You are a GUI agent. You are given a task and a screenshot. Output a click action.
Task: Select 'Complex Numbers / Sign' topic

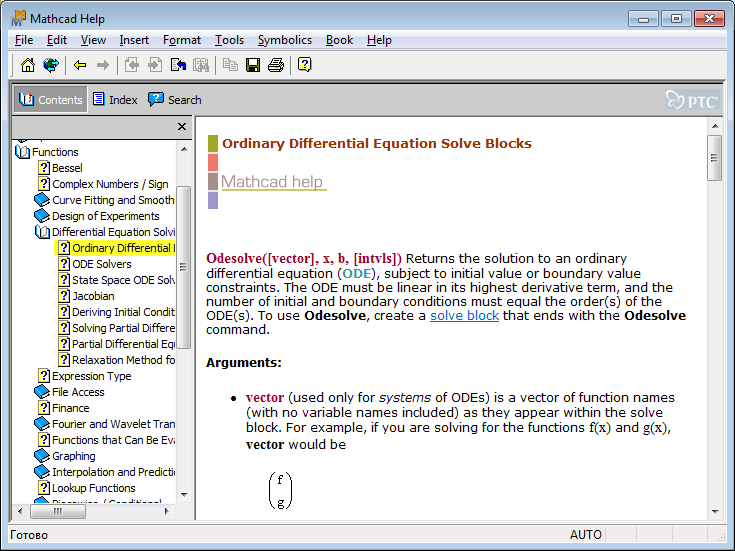tap(110, 184)
